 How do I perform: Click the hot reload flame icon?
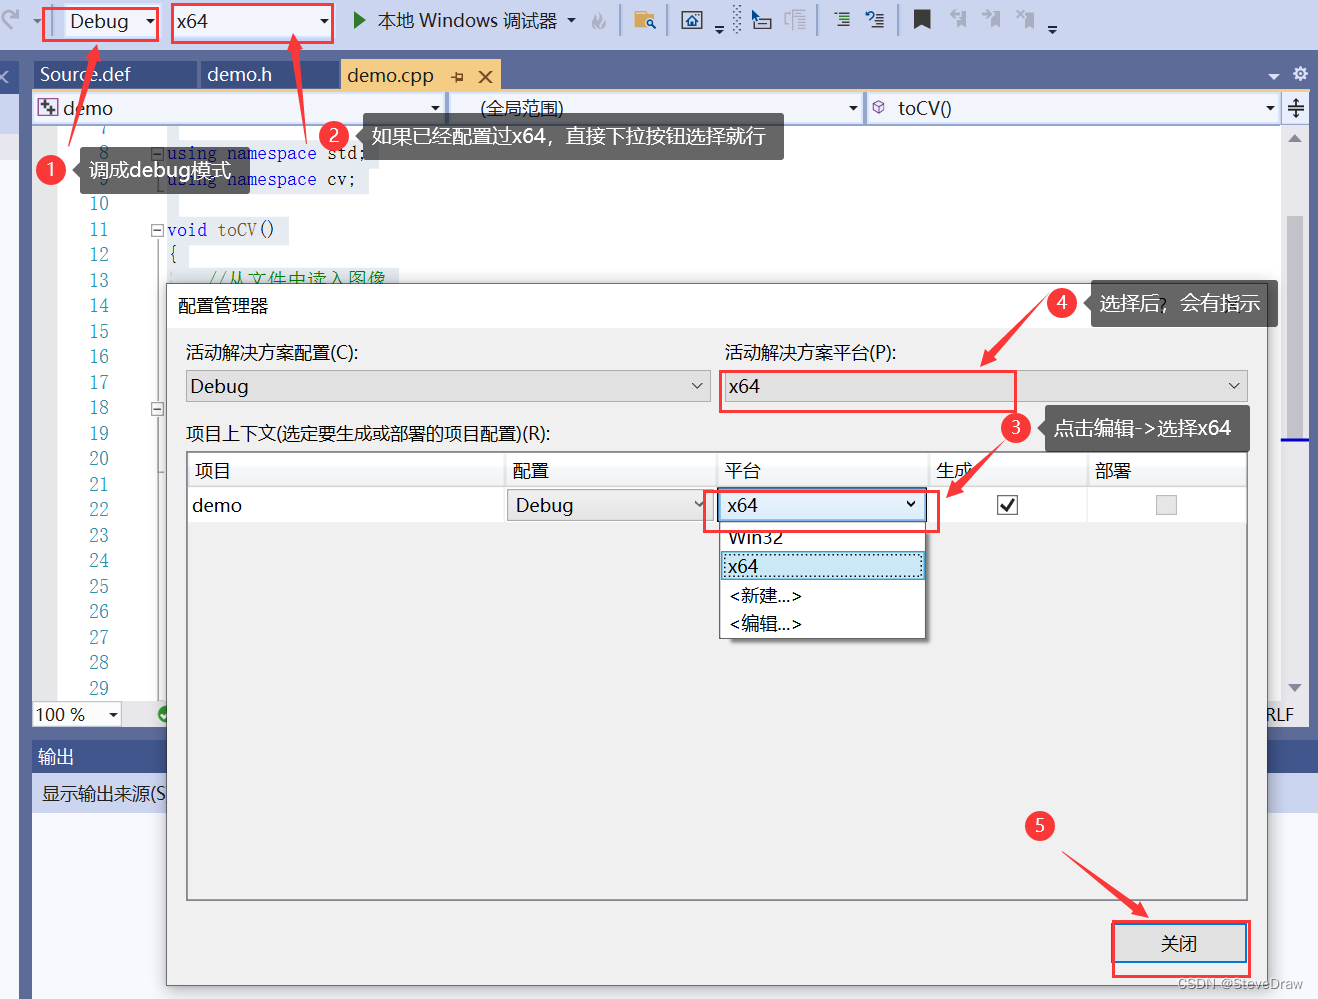point(599,21)
